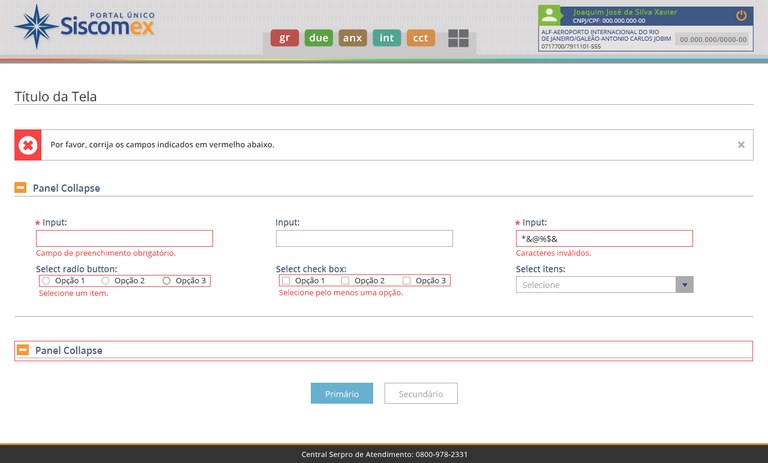Click the input containing invalid characters
768x463 pixels.
coord(604,239)
